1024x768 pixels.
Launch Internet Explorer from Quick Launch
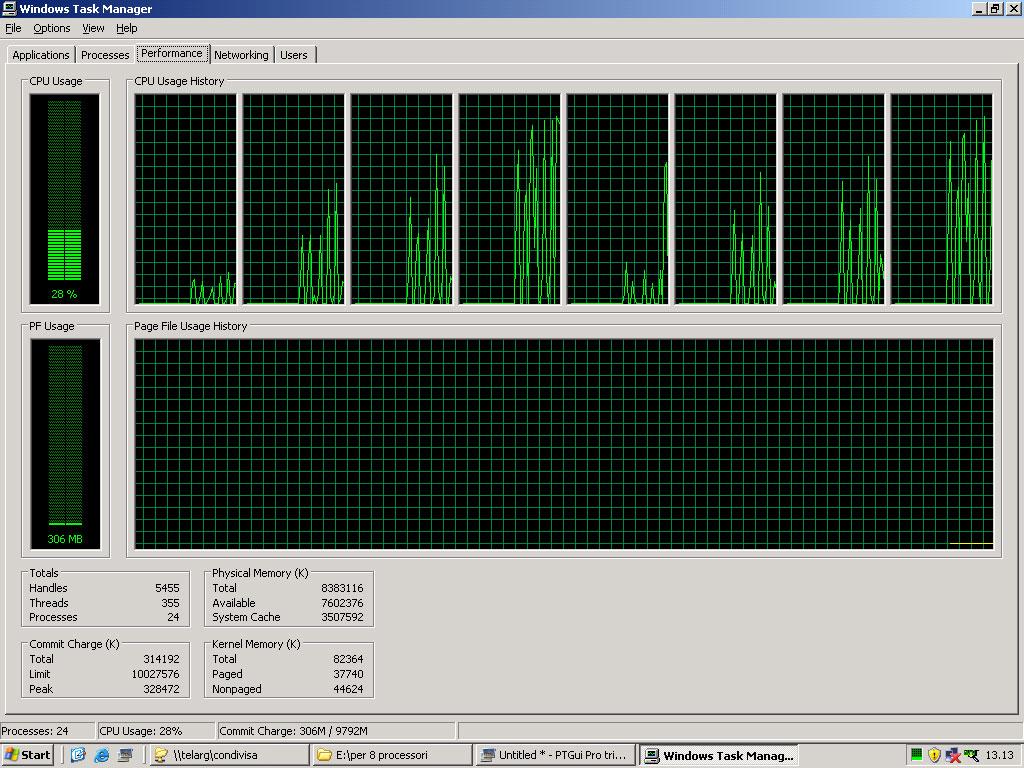click(x=101, y=755)
